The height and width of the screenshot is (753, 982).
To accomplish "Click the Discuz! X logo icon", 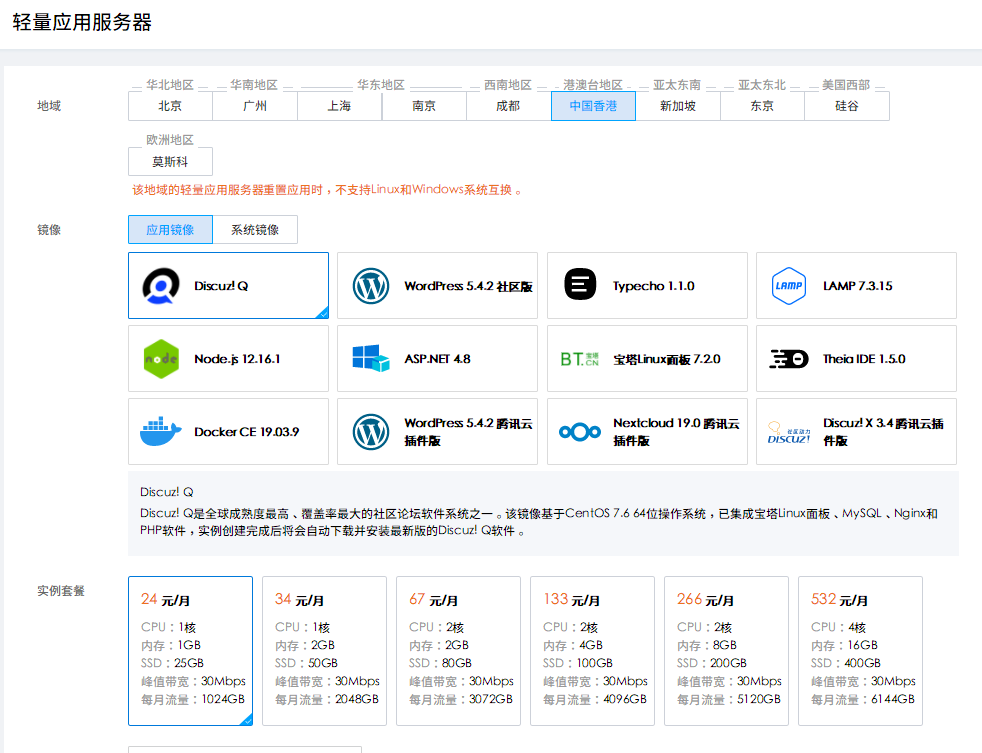I will coord(789,432).
